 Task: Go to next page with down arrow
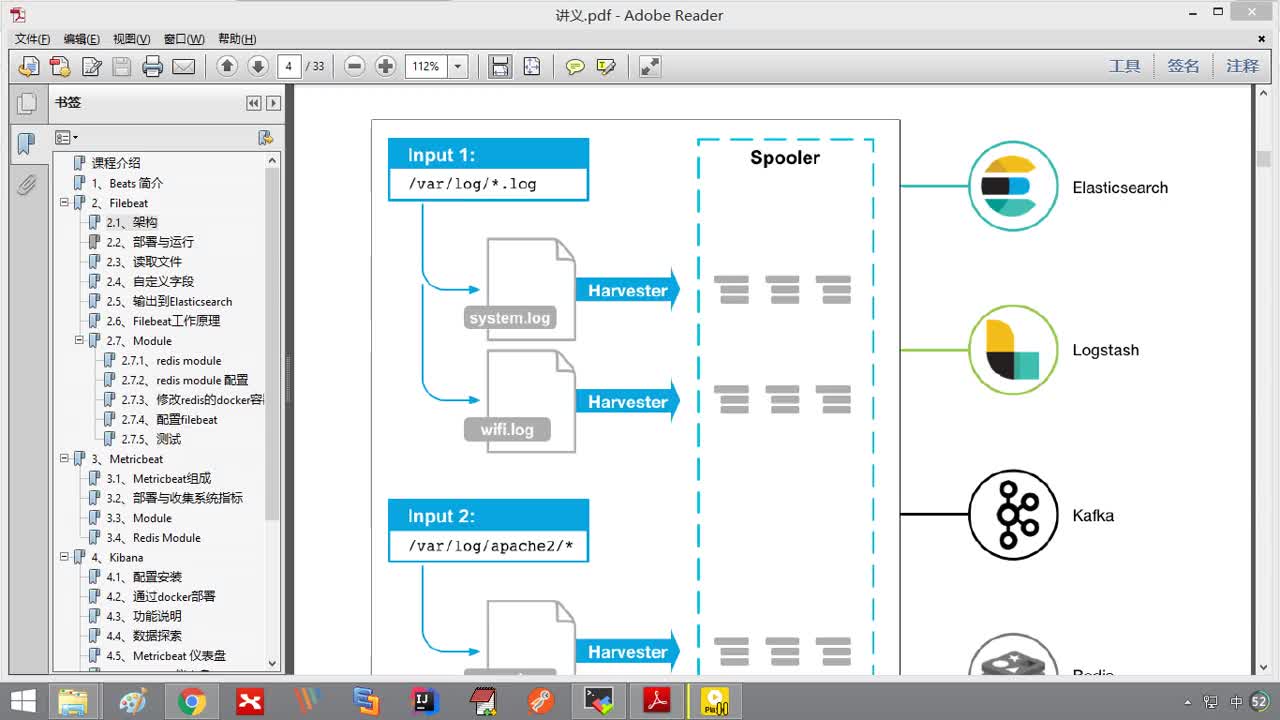pyautogui.click(x=258, y=67)
